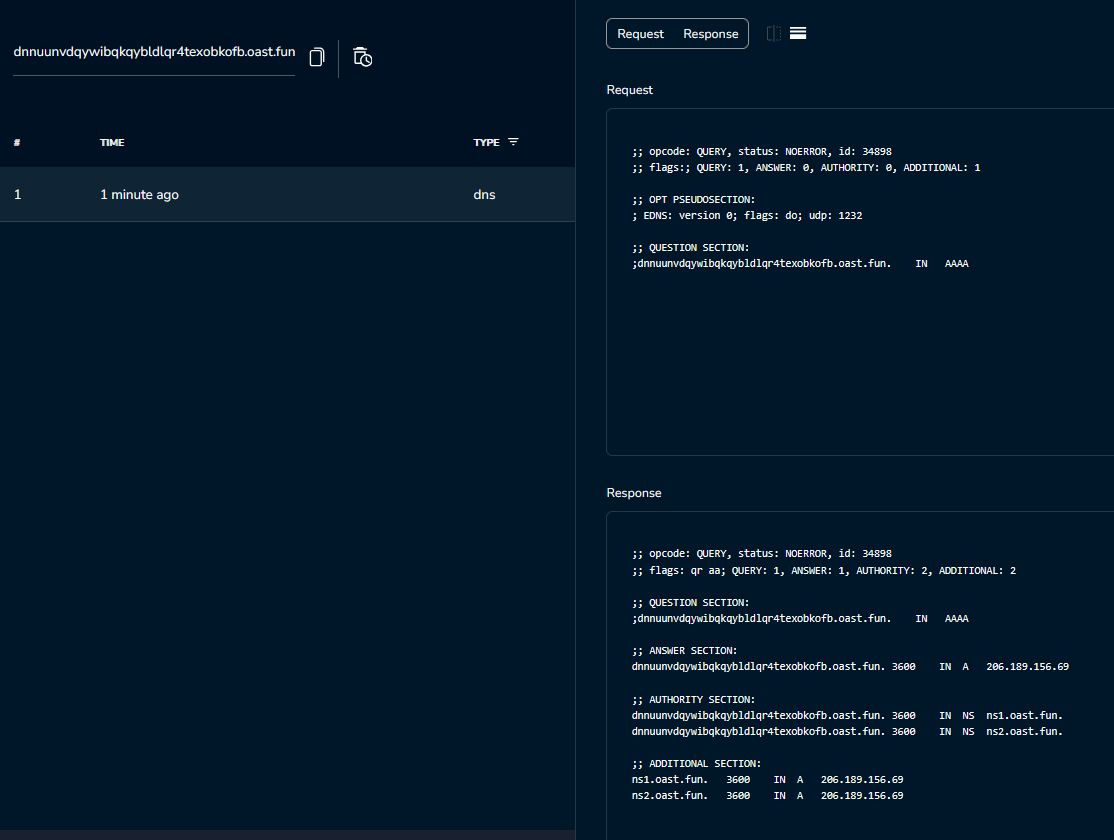Click the request opcode line with id 34898

(762, 151)
